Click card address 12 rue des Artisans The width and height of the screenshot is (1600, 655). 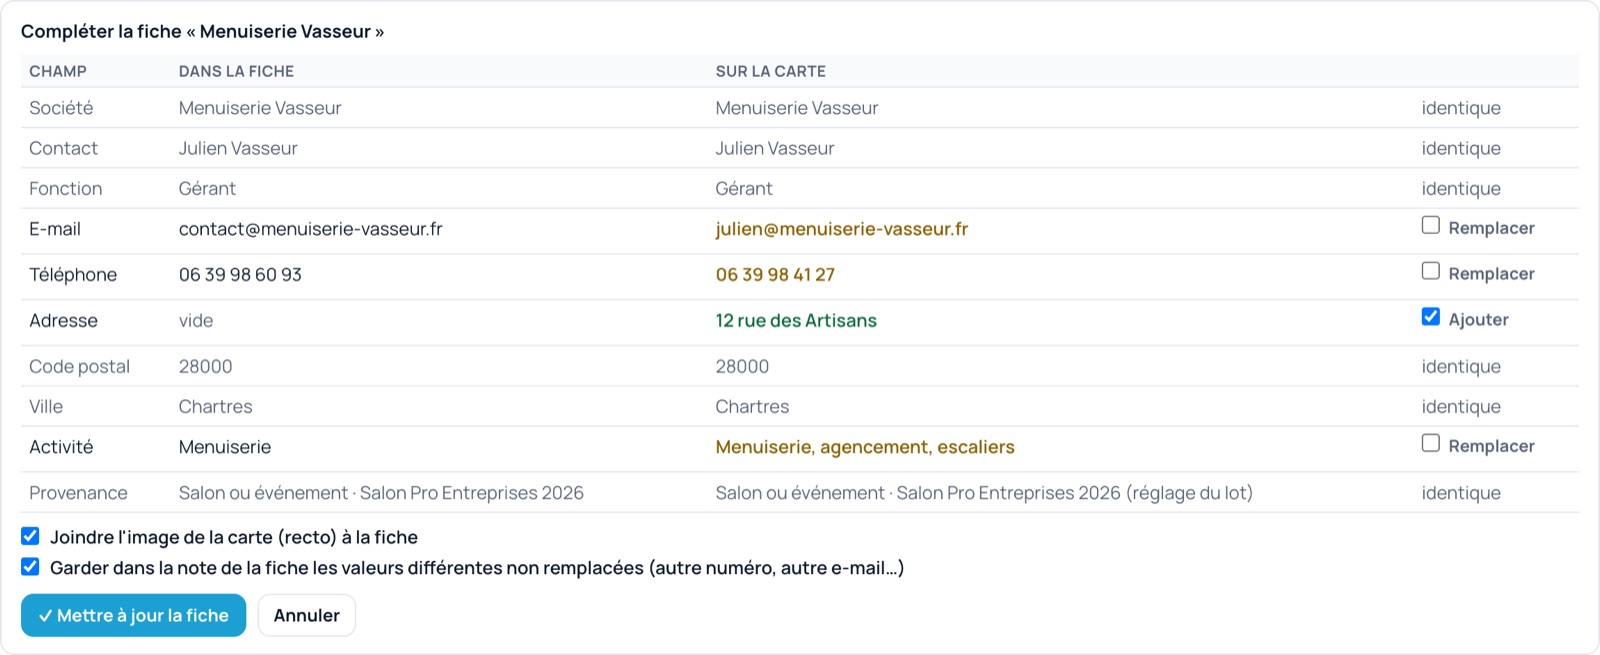tap(796, 321)
